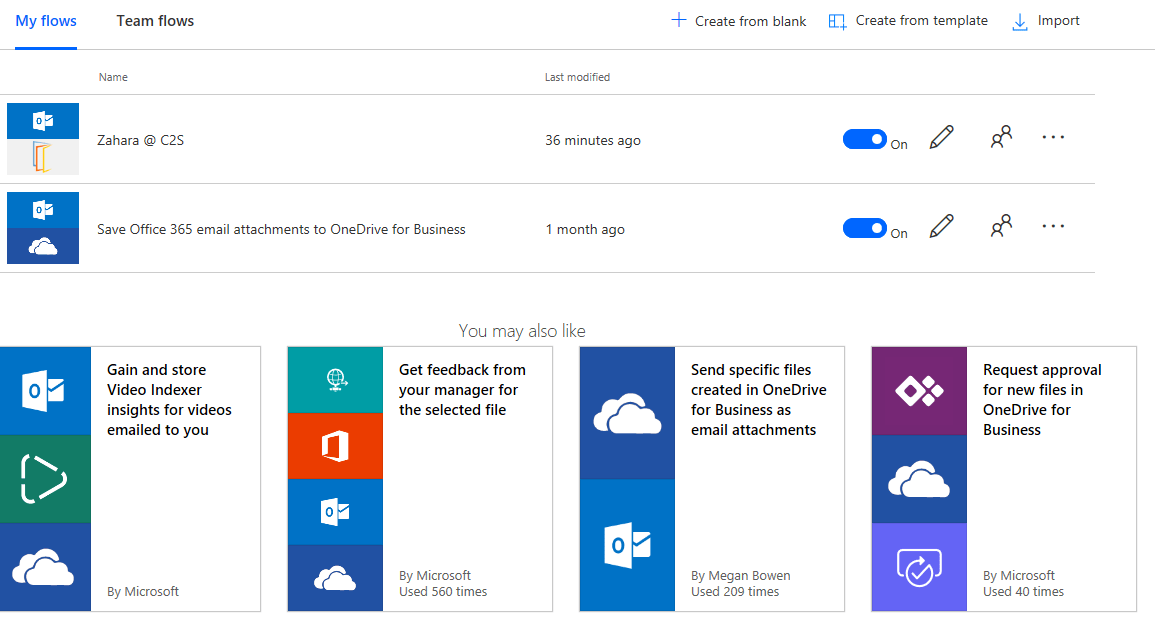Click the plus icon beside Create from blank

point(678,20)
